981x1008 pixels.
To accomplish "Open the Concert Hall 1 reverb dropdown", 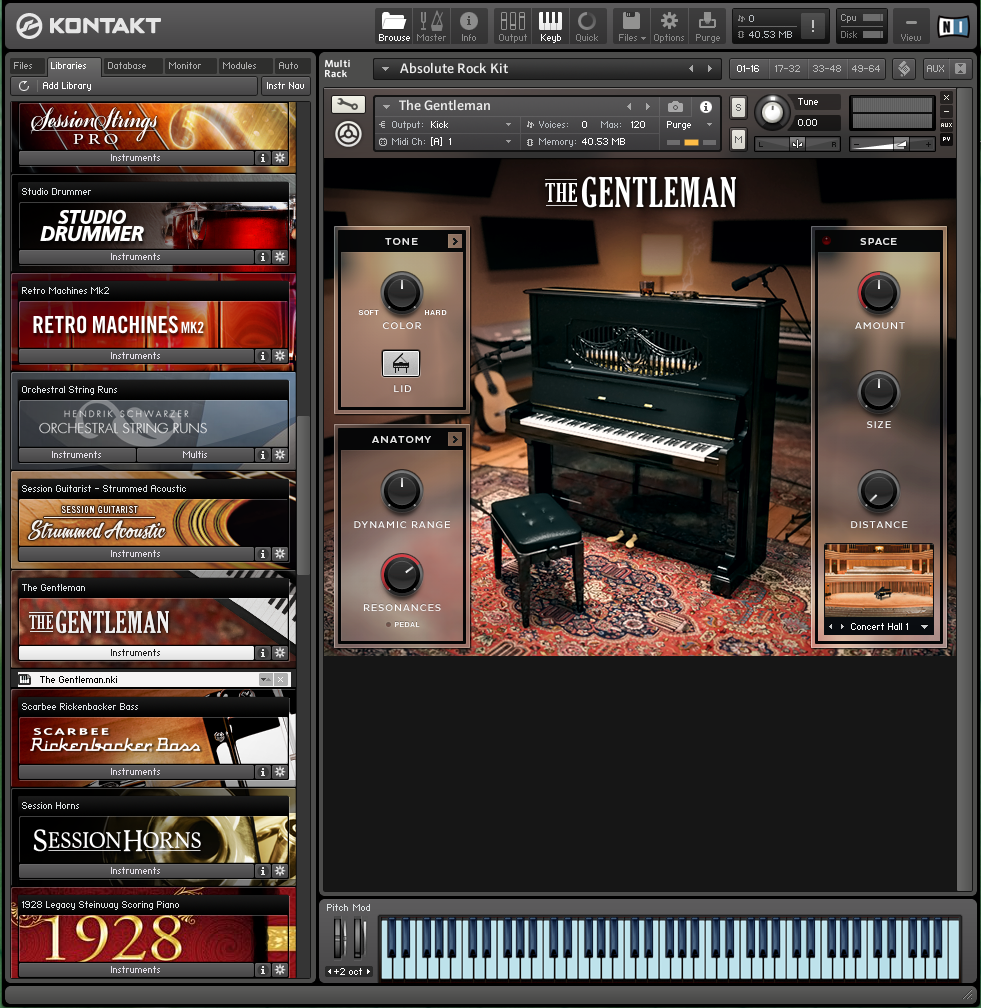I will point(924,627).
